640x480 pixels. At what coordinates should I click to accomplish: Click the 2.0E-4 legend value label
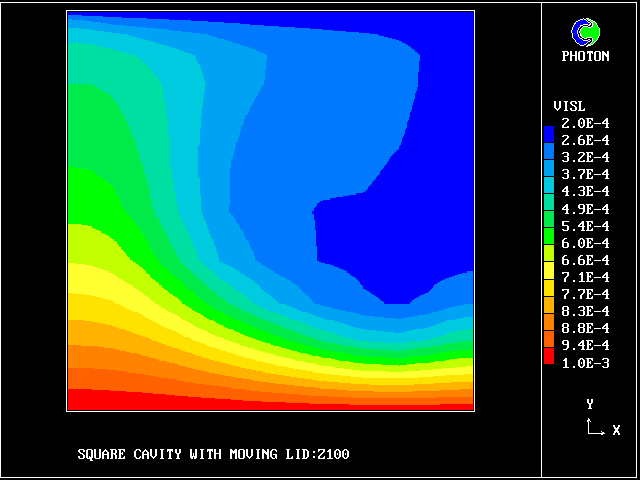(x=585, y=123)
